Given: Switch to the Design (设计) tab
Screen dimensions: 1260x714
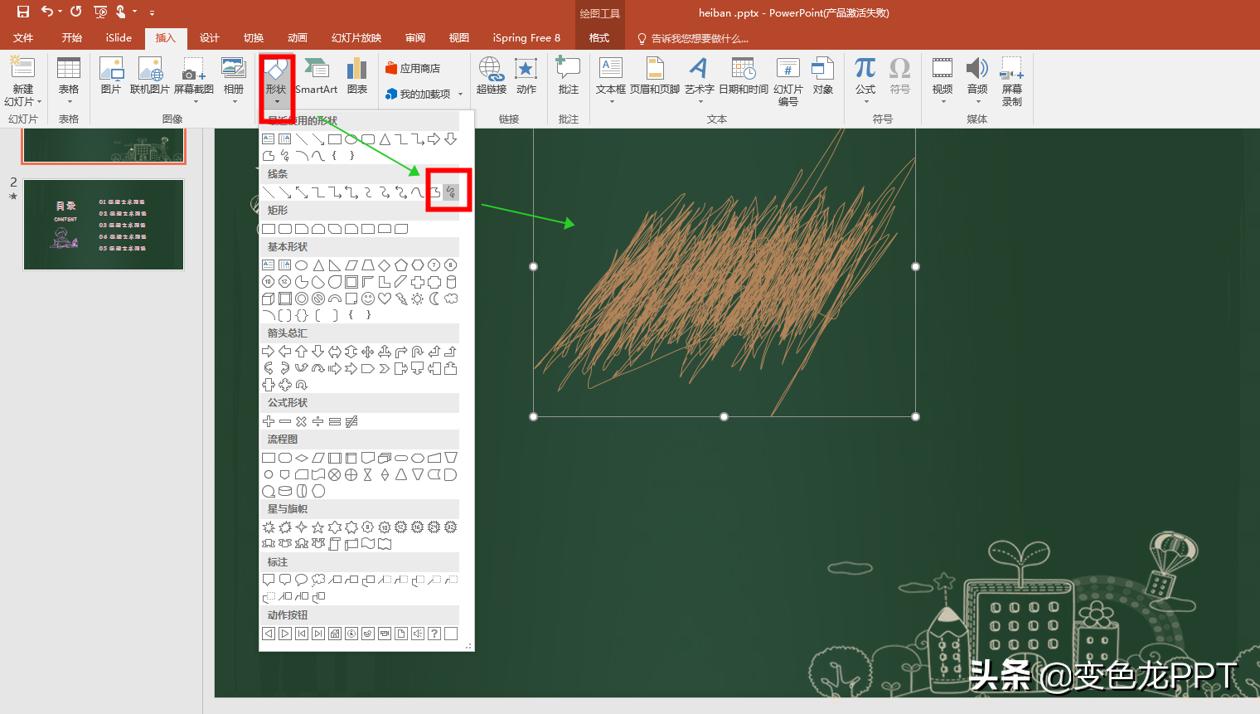Looking at the screenshot, I should pyautogui.click(x=209, y=38).
